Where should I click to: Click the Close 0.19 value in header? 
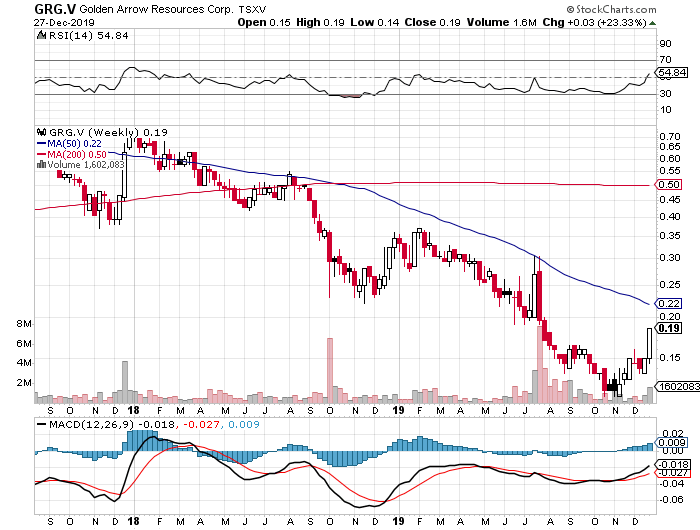click(x=432, y=22)
